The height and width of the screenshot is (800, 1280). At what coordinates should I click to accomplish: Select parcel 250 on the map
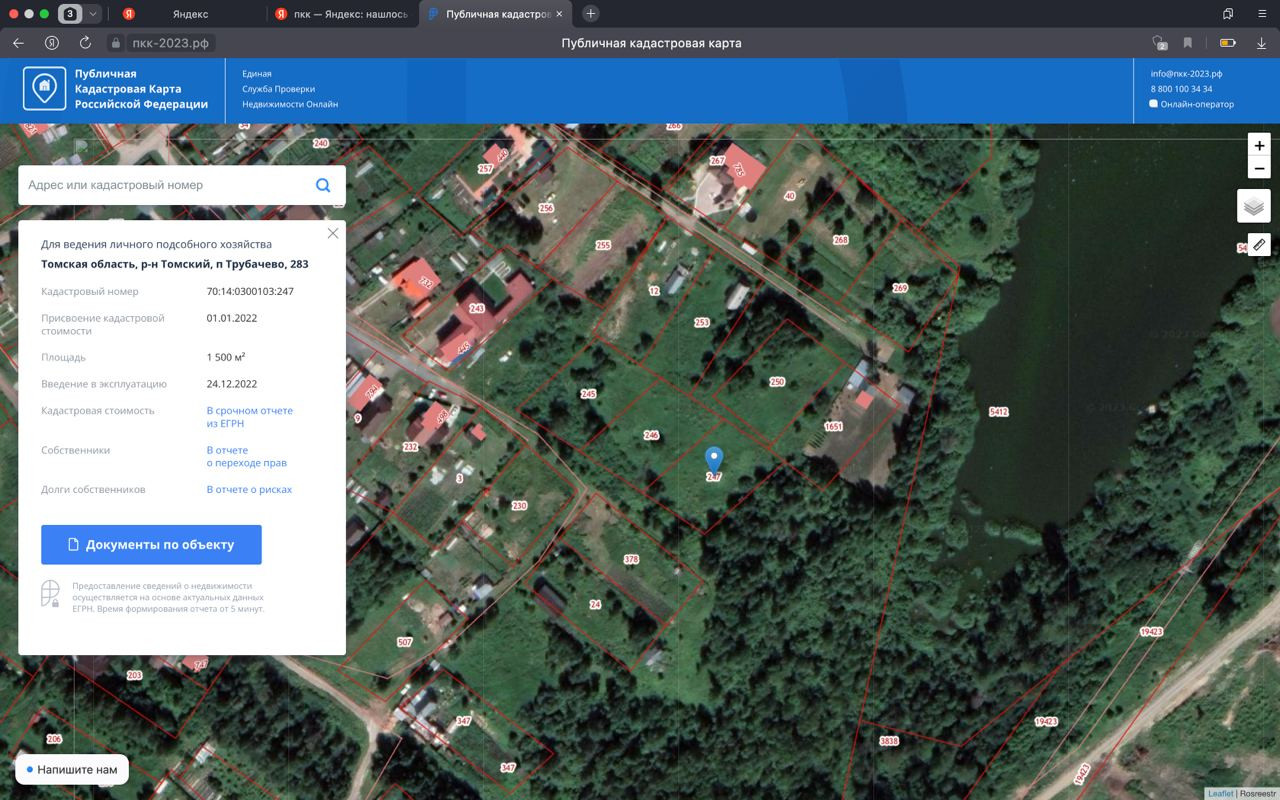pos(777,382)
